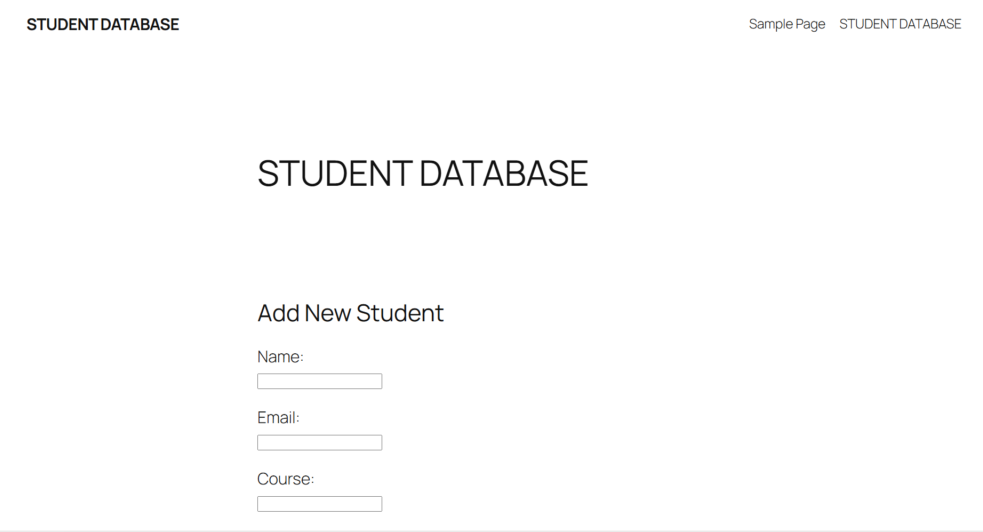The height and width of the screenshot is (532, 983).
Task: Click the word DATABASE in the page title
Action: pyautogui.click(x=503, y=174)
